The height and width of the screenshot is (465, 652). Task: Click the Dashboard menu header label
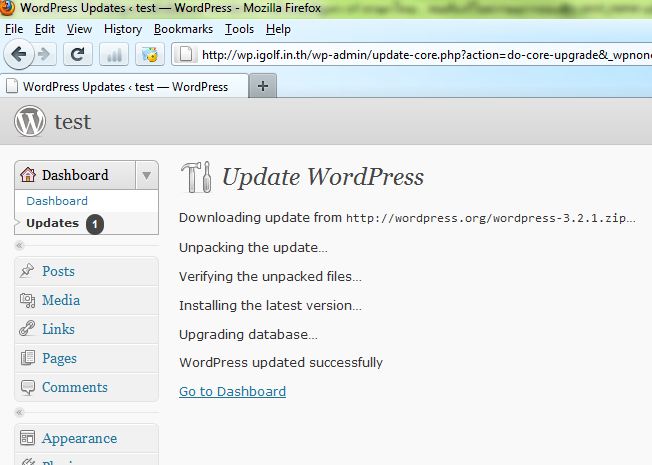(75, 175)
